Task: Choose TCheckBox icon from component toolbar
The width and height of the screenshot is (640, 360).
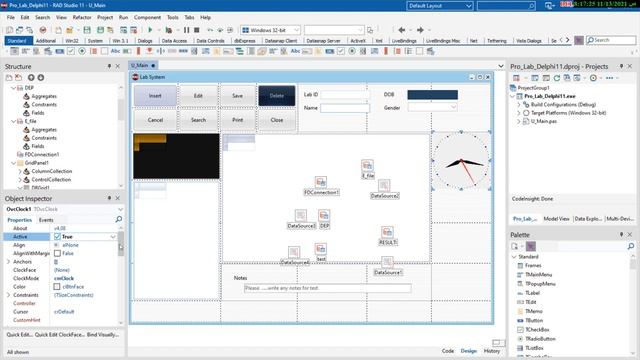Action: coord(71,51)
